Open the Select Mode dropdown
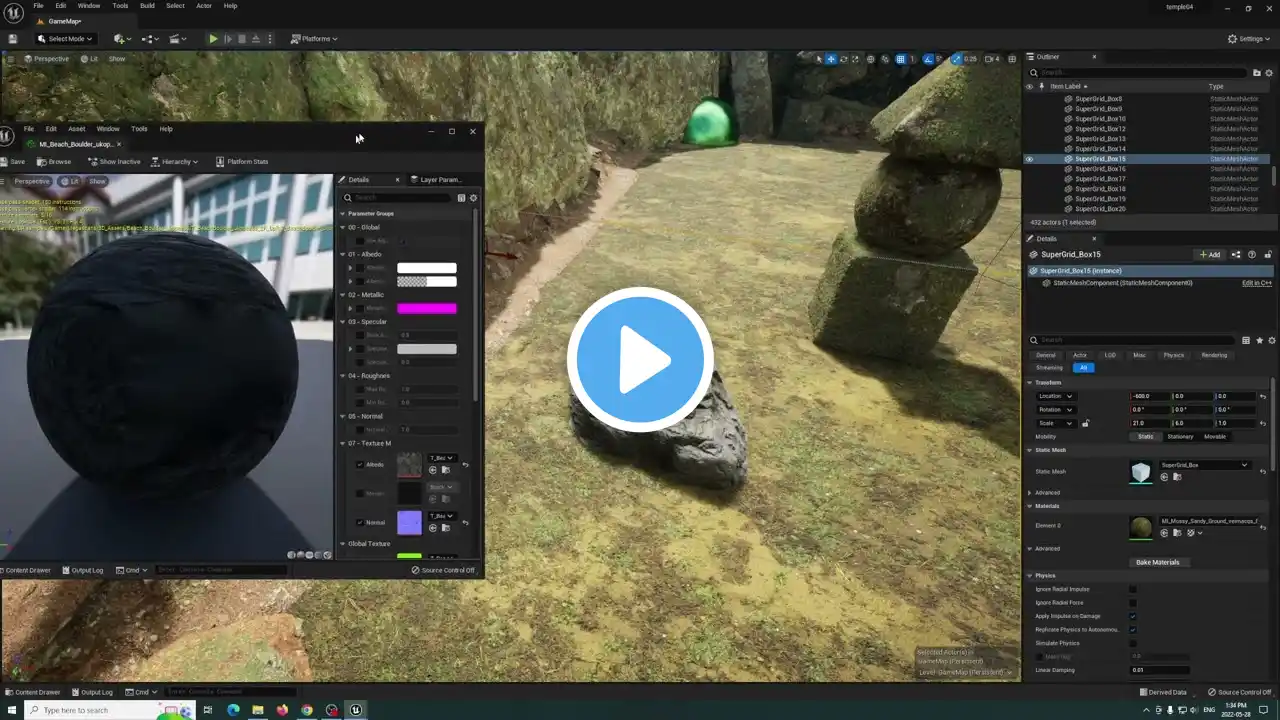This screenshot has height=720, width=1280. 66,39
